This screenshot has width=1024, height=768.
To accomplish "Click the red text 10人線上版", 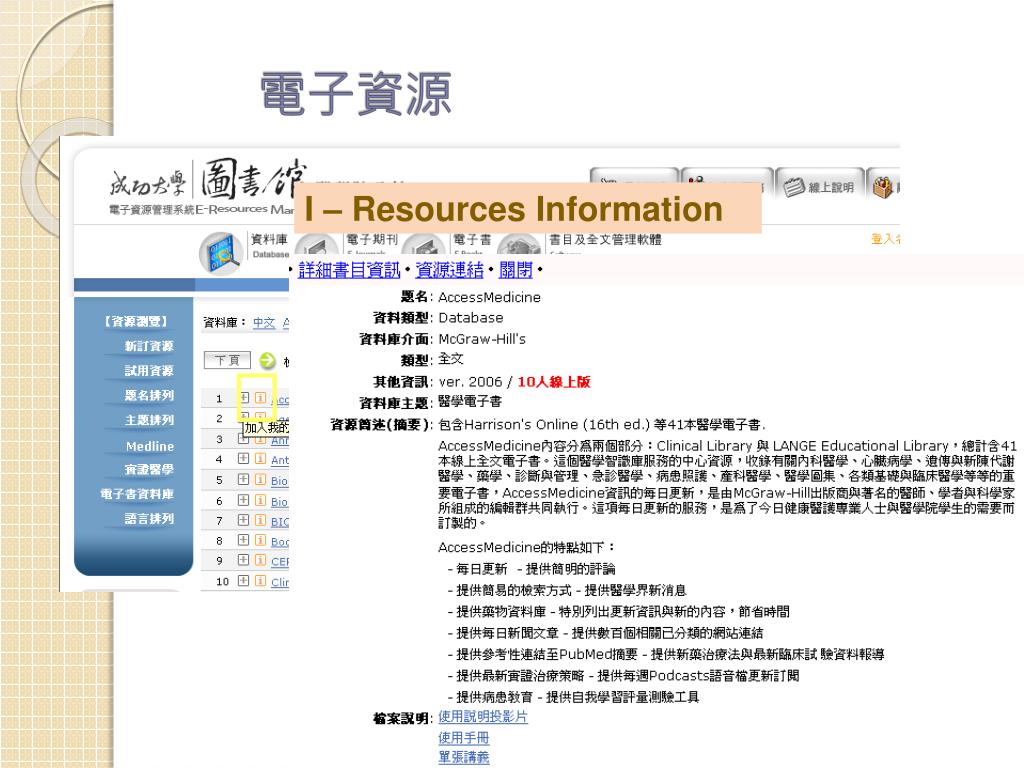I will point(554,381).
